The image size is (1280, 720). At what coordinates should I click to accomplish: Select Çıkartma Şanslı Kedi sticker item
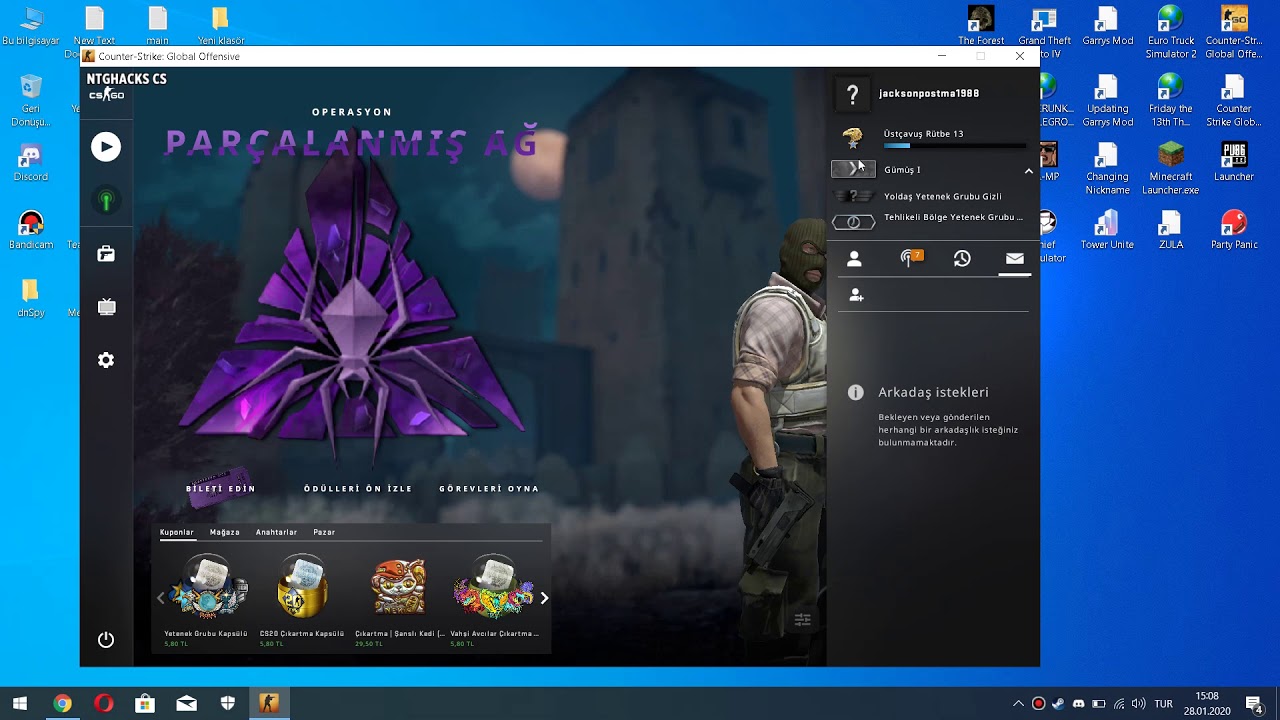399,600
